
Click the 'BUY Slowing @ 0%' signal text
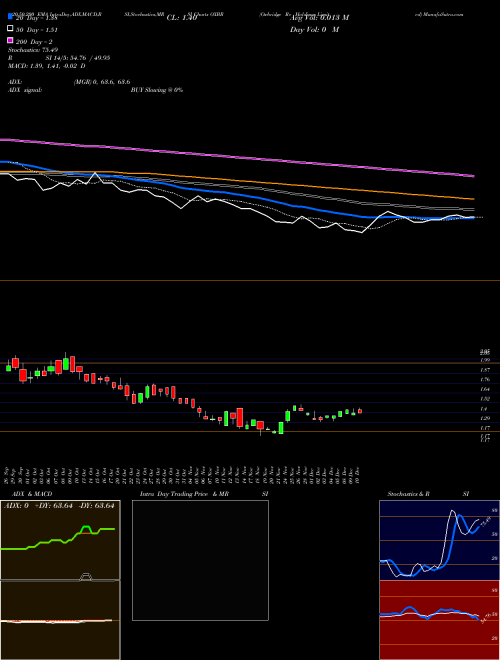point(157,90)
